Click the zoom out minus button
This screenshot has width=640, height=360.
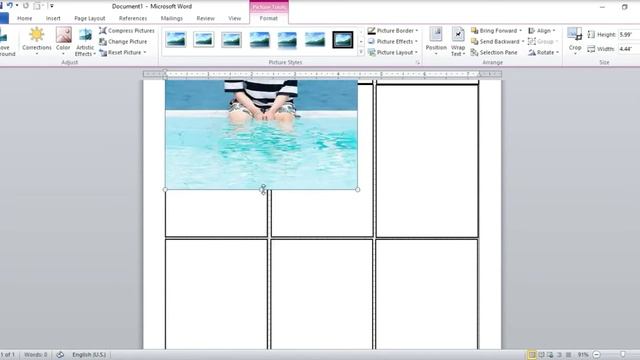coord(597,355)
